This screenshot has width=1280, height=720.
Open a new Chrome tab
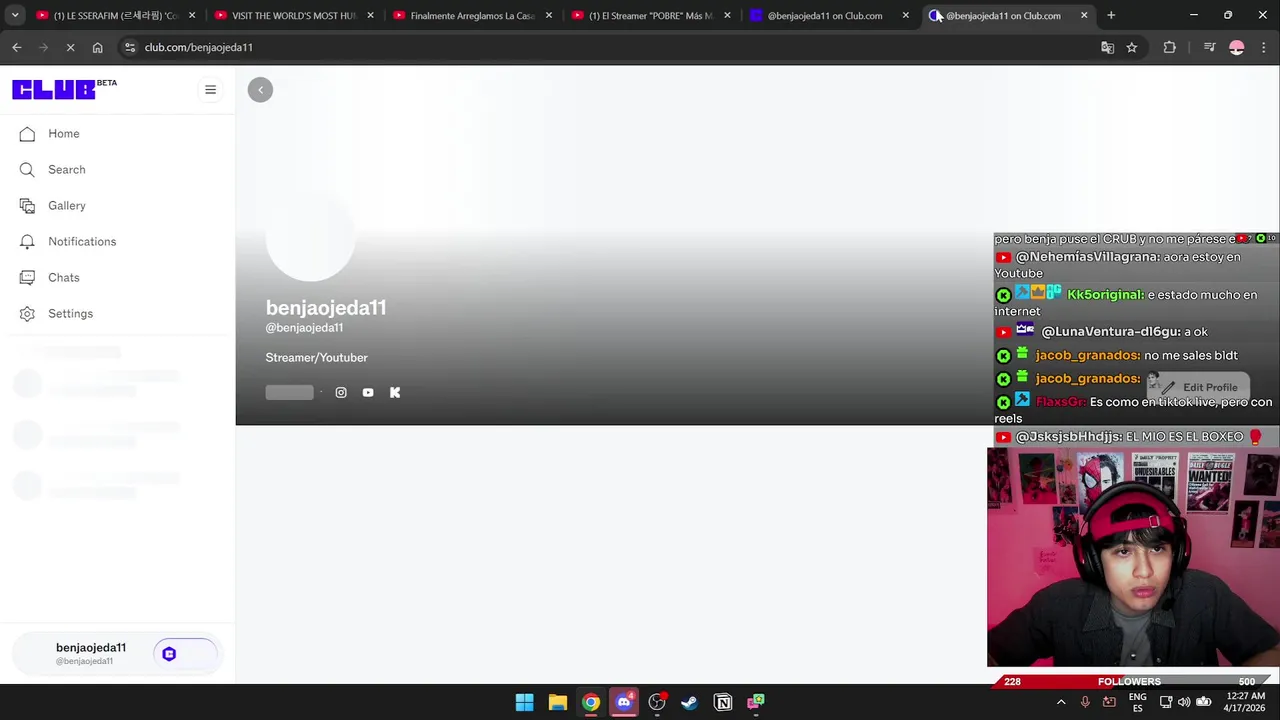click(x=1111, y=15)
